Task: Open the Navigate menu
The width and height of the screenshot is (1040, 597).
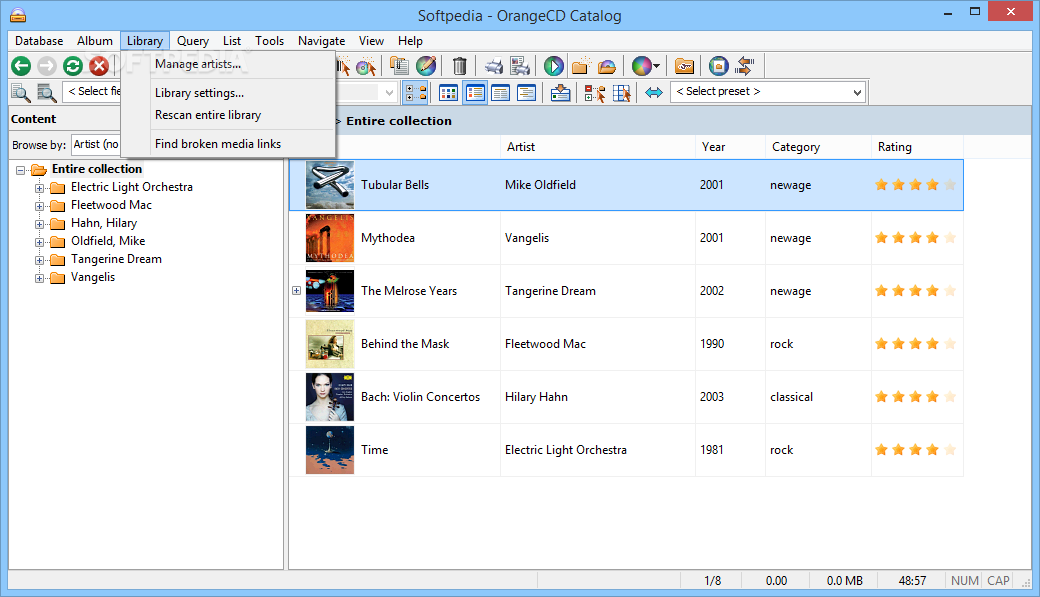Action: 321,41
